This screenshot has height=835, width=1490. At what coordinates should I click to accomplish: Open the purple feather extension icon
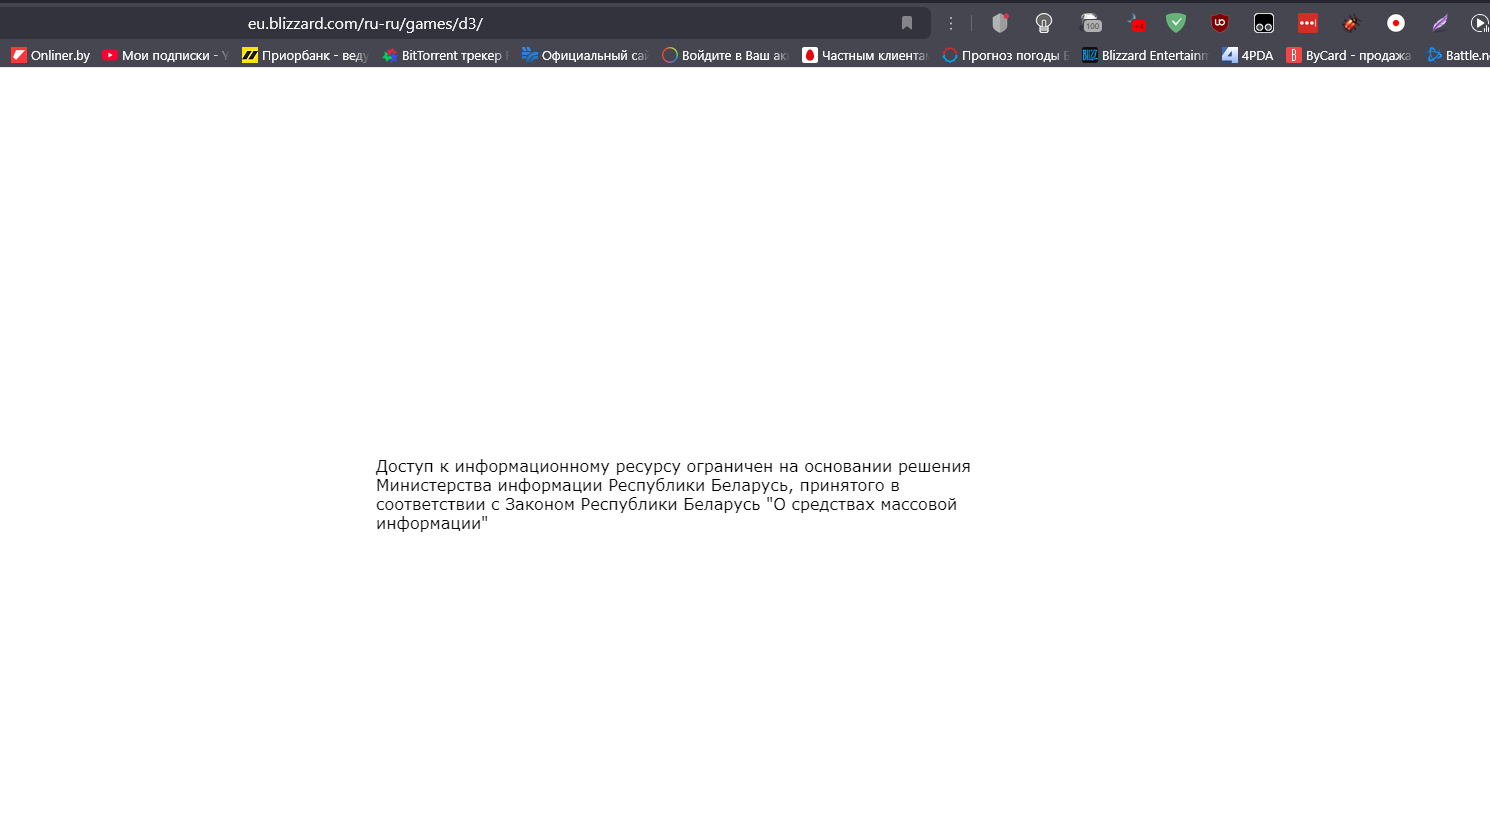pos(1440,23)
